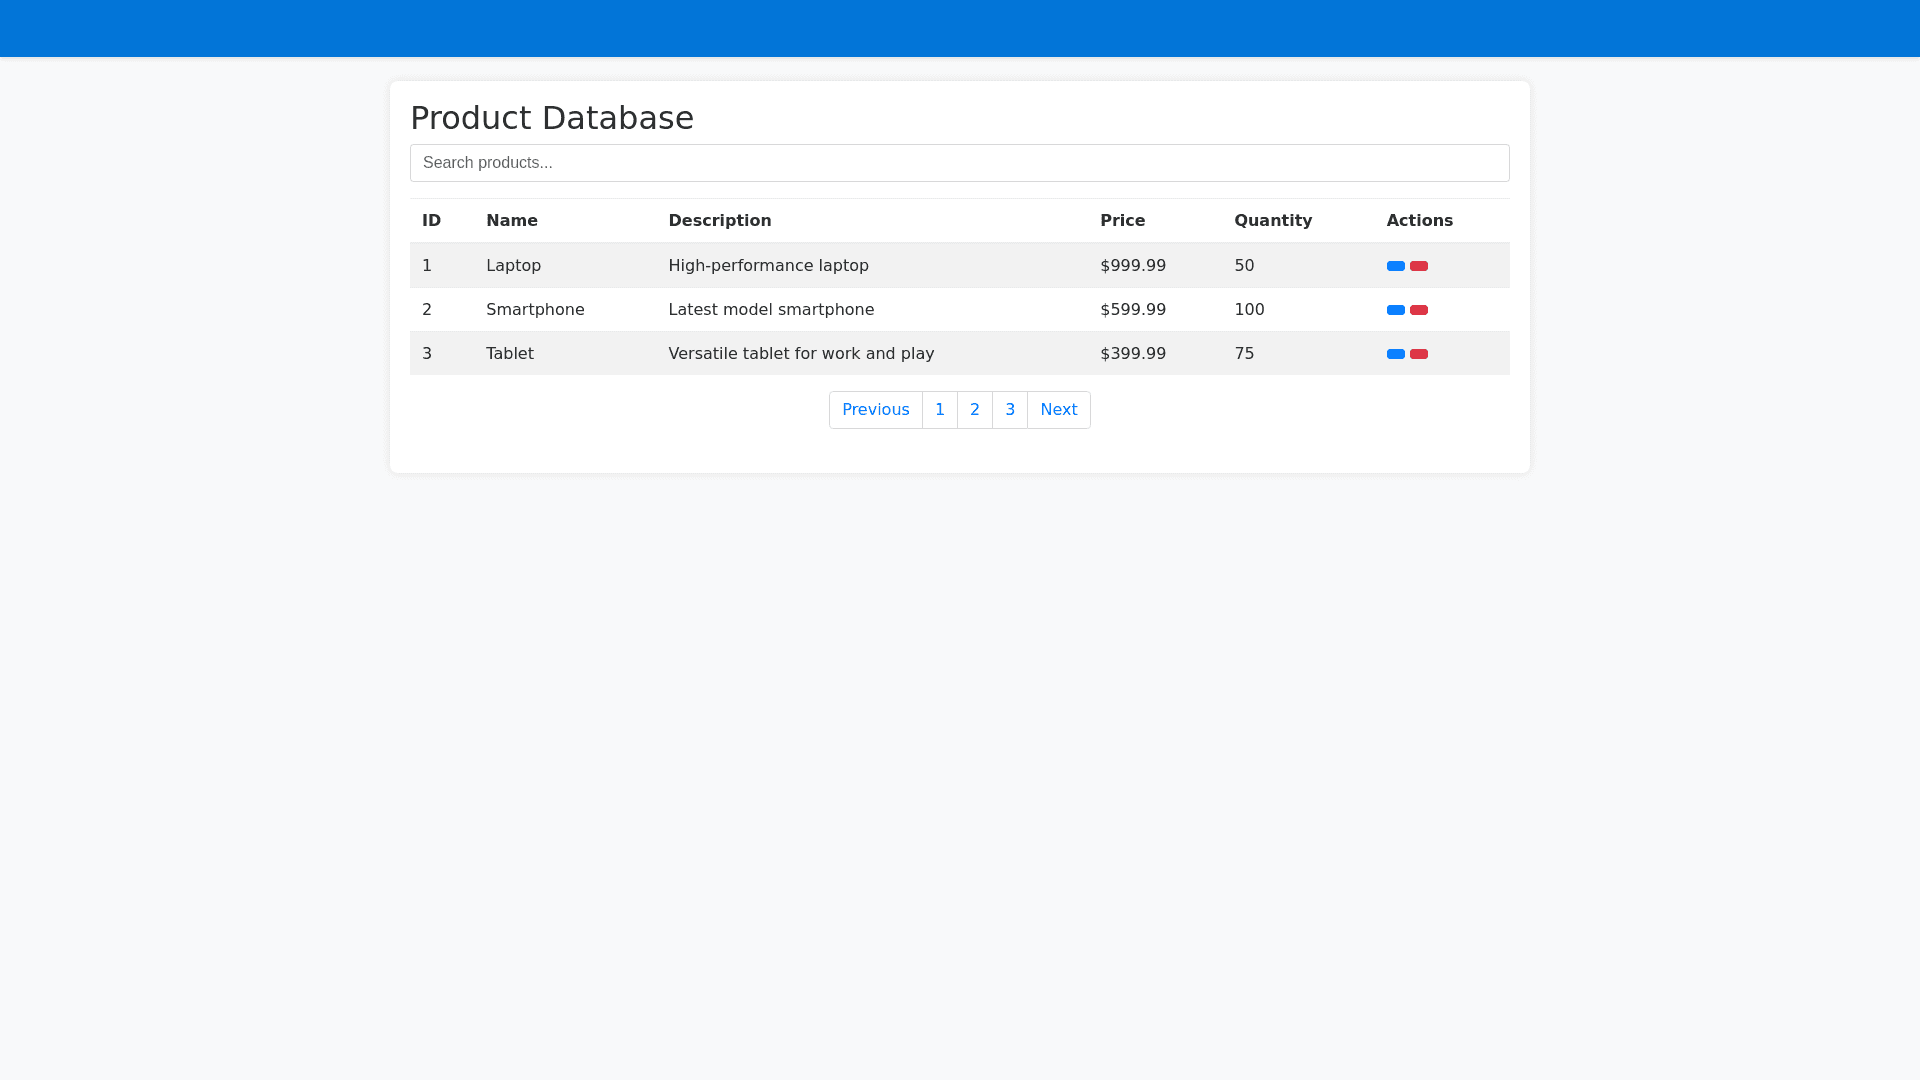Focus the Search products input field
Screen dimensions: 1920x1080
click(x=959, y=163)
